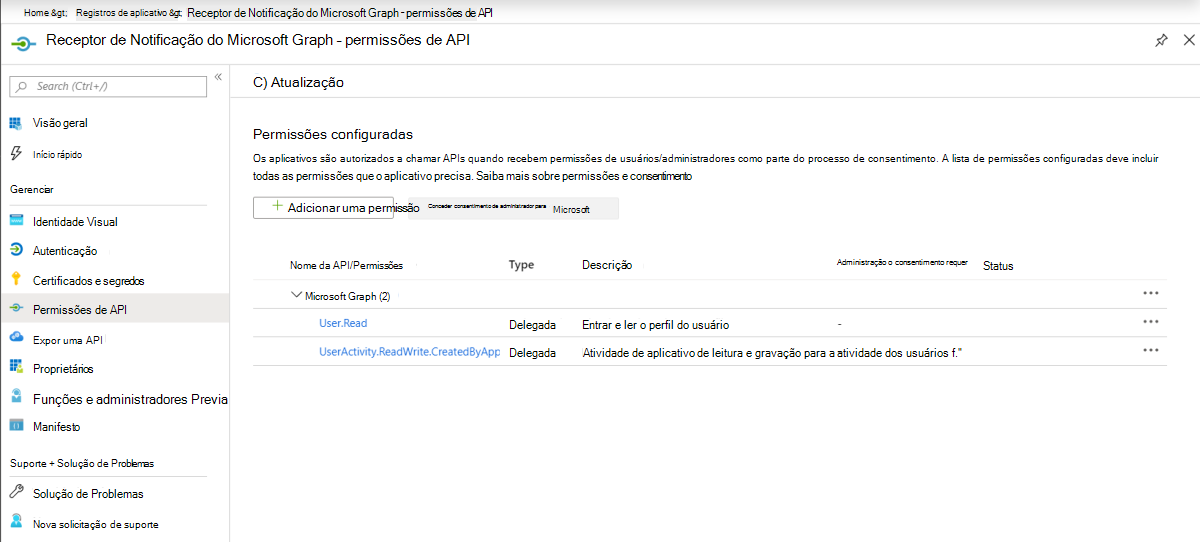Click the Gerenciar section label

[32, 189]
